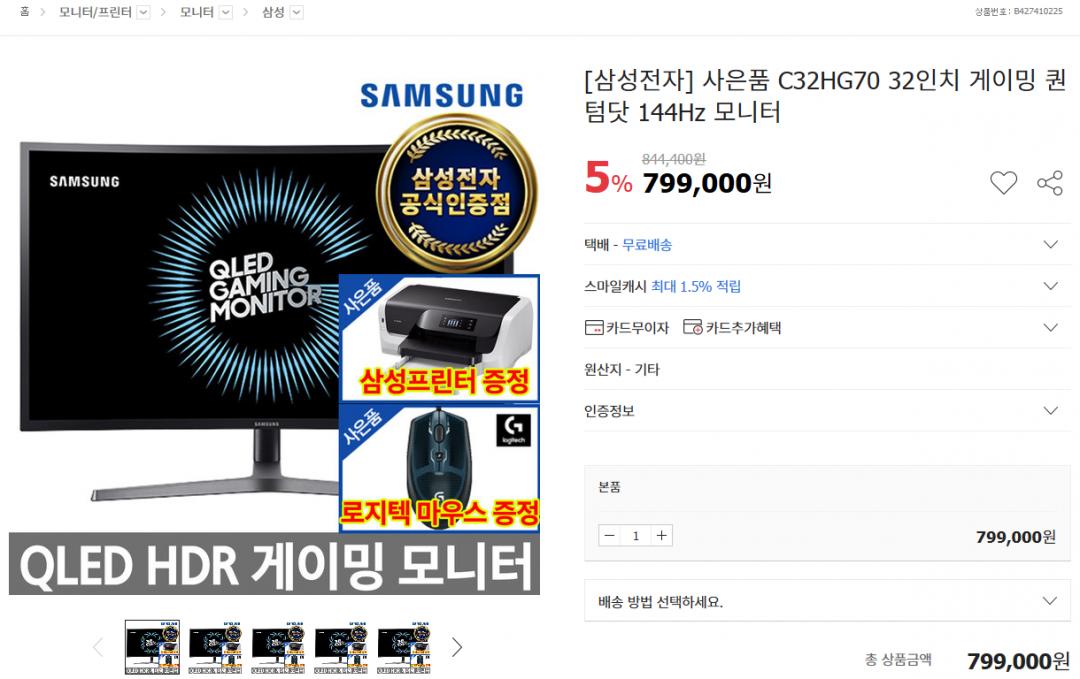Screen dimensions: 1080x679
Task: Open the 모니터/프린터 breadcrumb dropdown
Action: tap(143, 12)
